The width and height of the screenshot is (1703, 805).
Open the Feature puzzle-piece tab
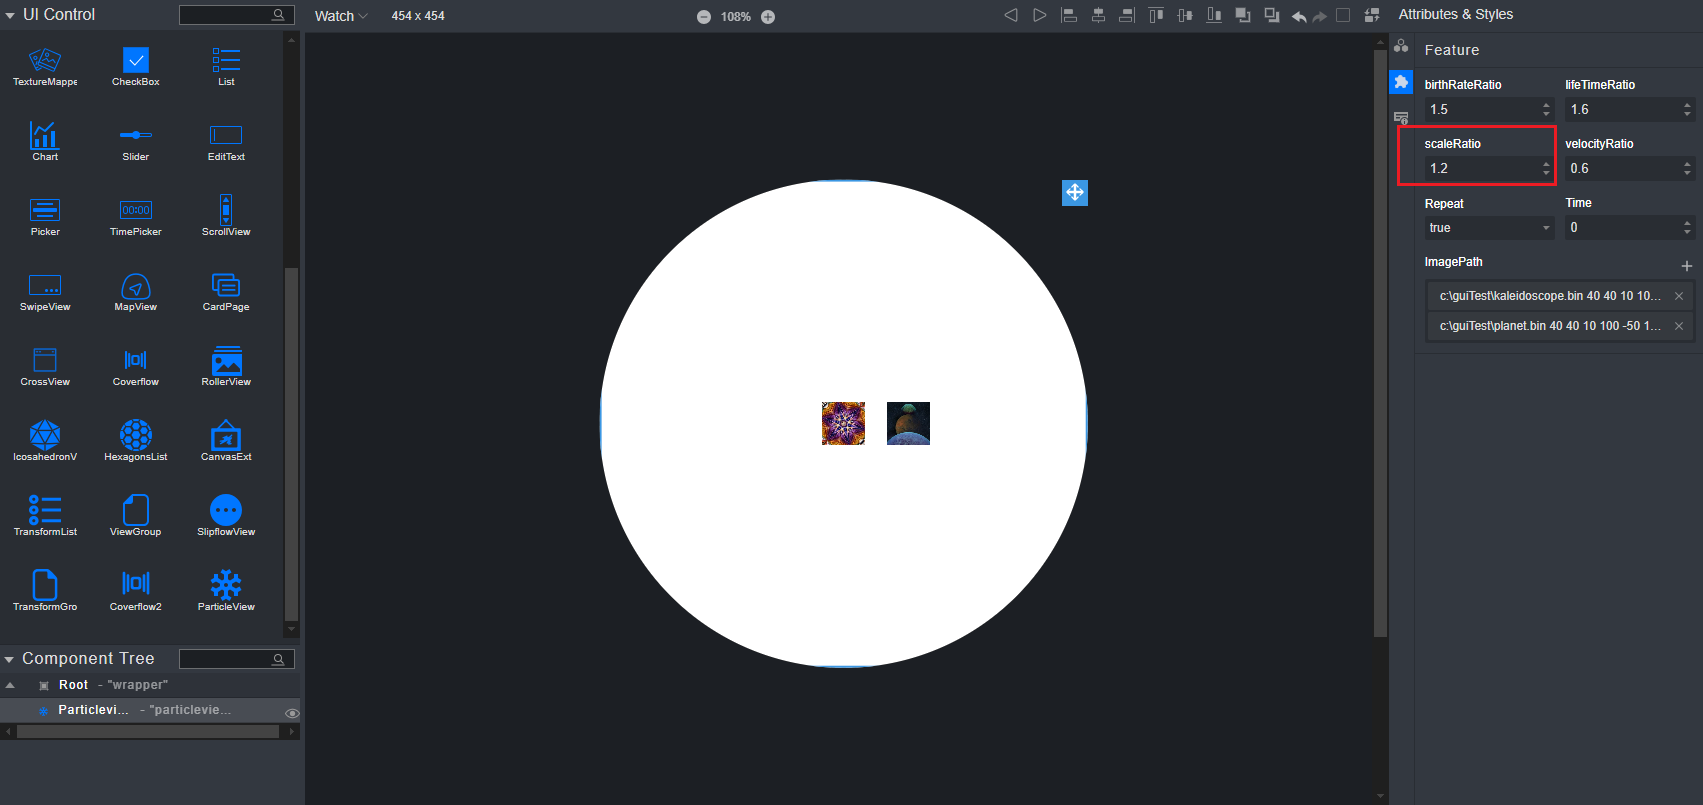coord(1401,82)
